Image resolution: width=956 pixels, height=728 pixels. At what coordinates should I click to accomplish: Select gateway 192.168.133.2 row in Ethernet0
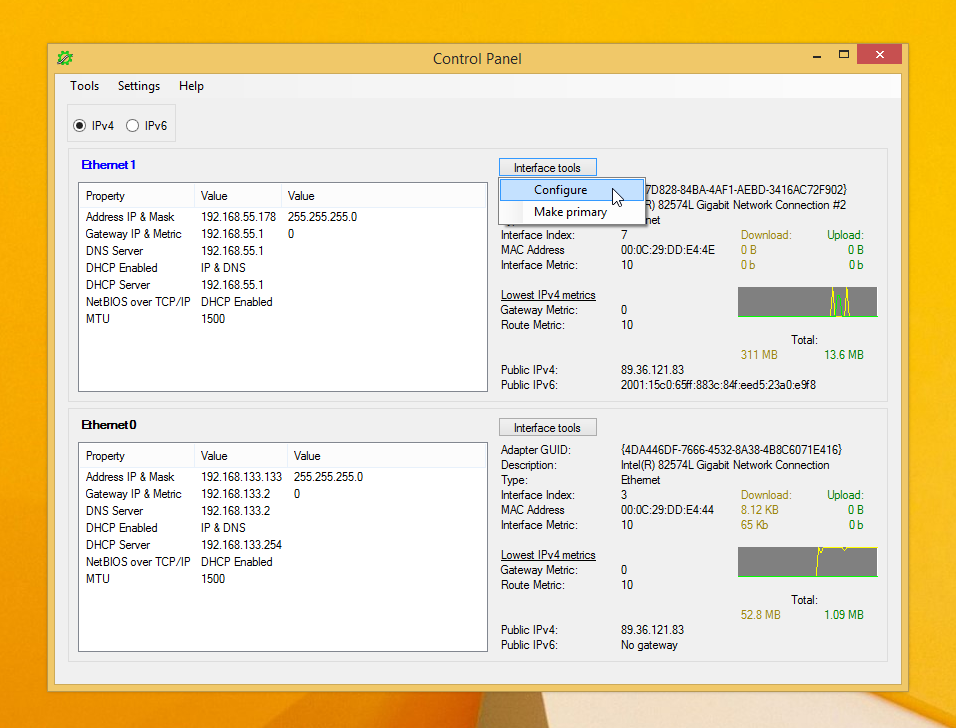point(283,494)
